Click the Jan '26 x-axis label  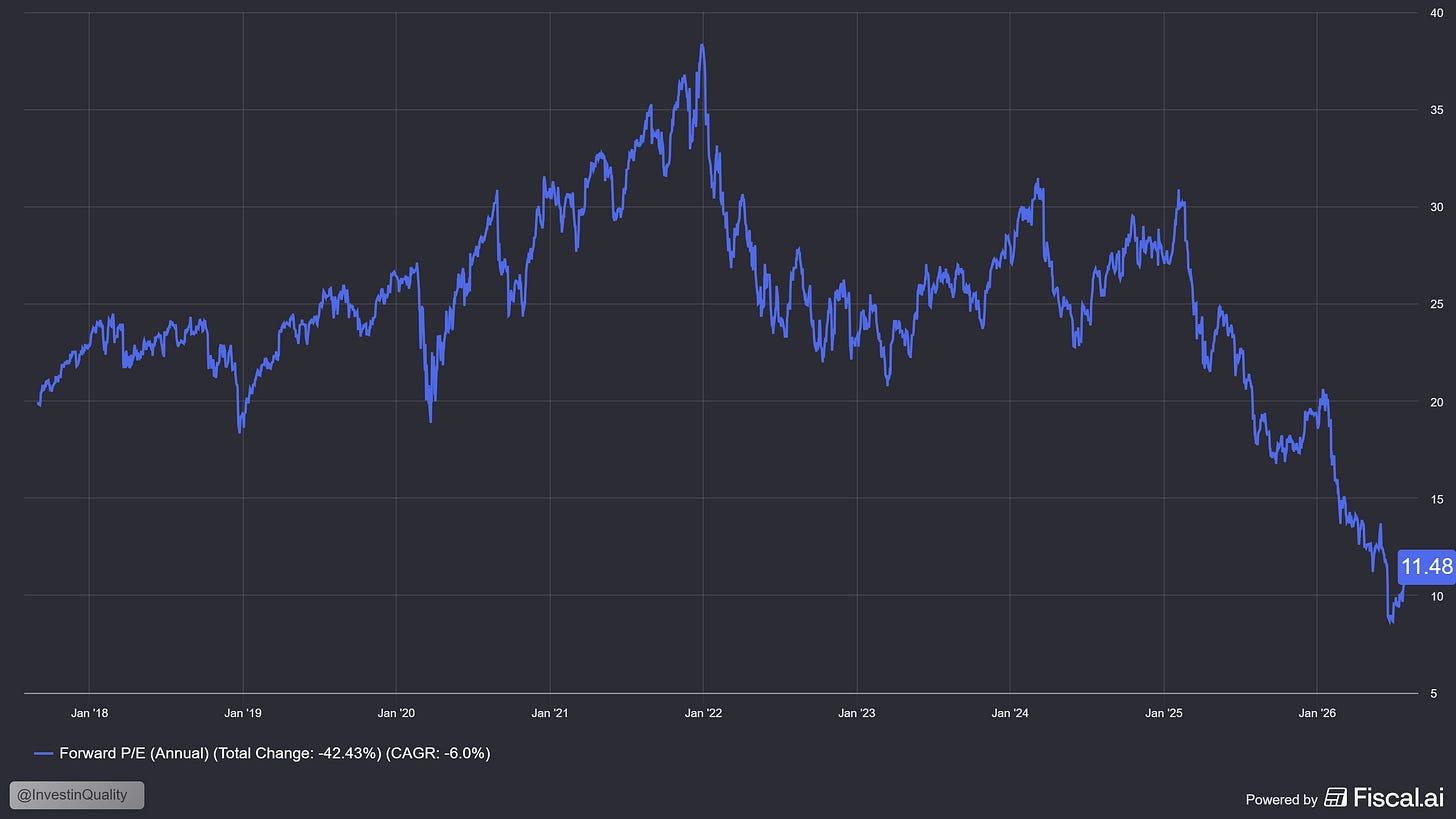[x=1317, y=713]
